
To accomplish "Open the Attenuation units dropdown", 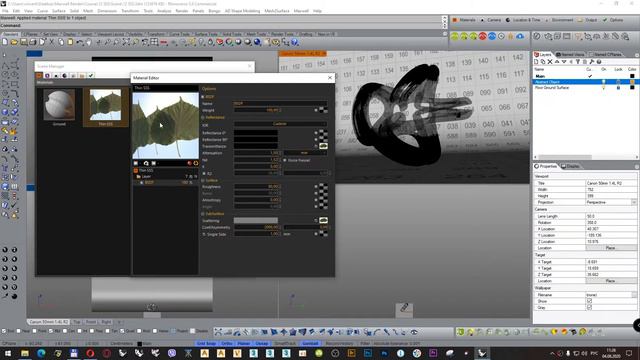I will click(304, 153).
